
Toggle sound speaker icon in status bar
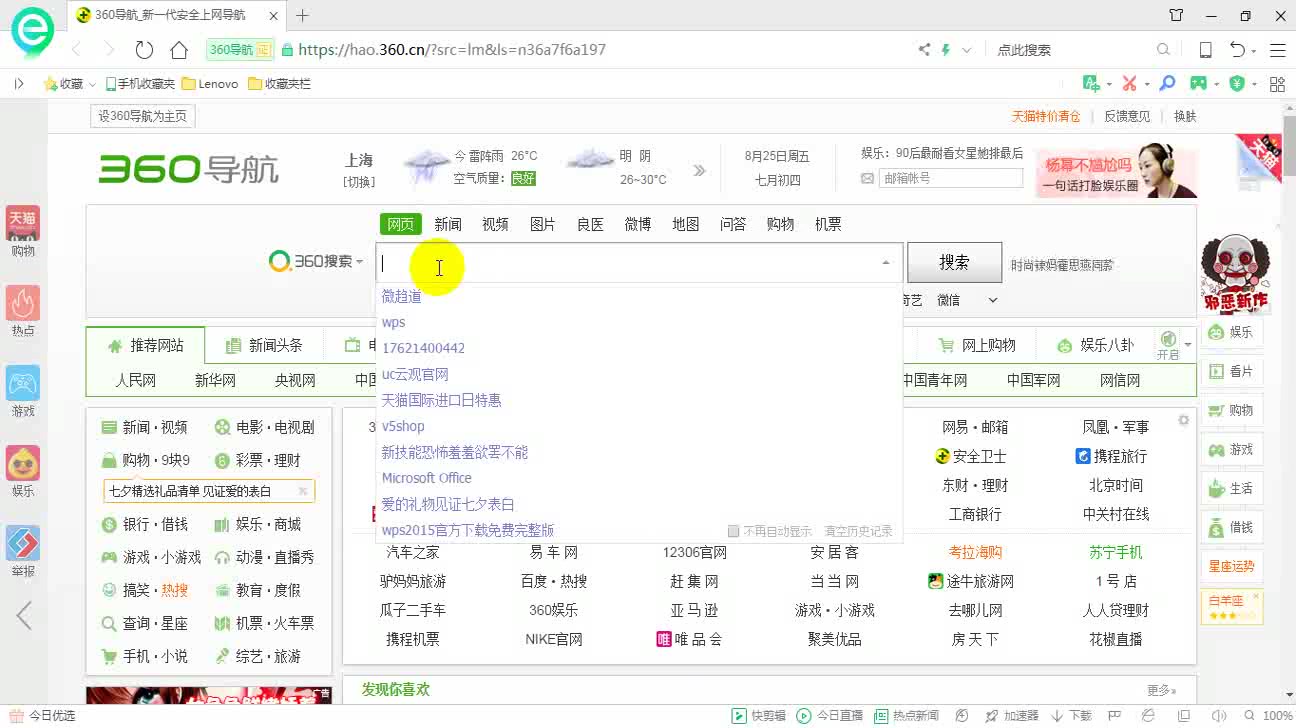click(x=1218, y=716)
